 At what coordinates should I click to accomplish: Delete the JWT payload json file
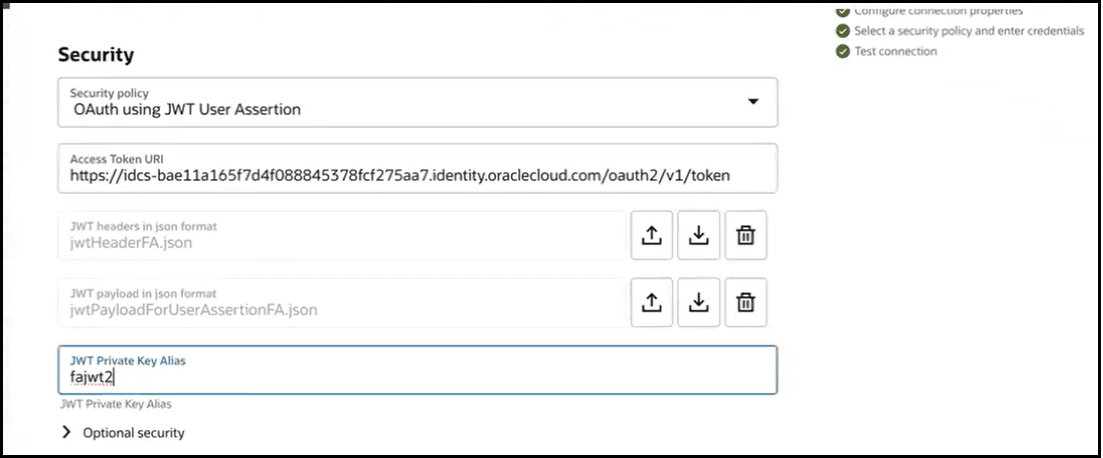745,302
